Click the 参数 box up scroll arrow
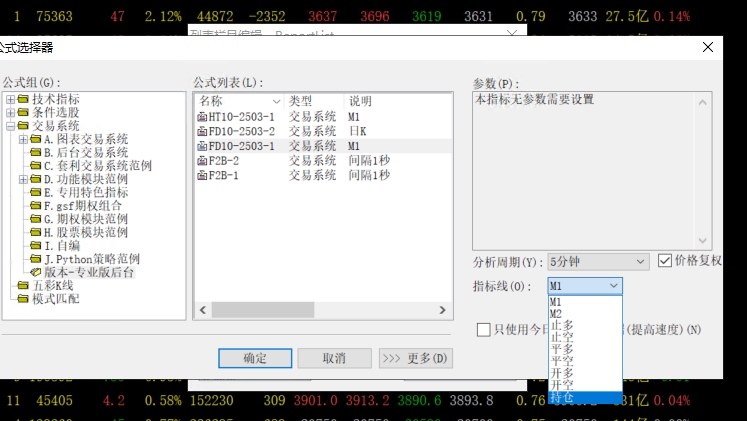This screenshot has width=747, height=421. (703, 102)
